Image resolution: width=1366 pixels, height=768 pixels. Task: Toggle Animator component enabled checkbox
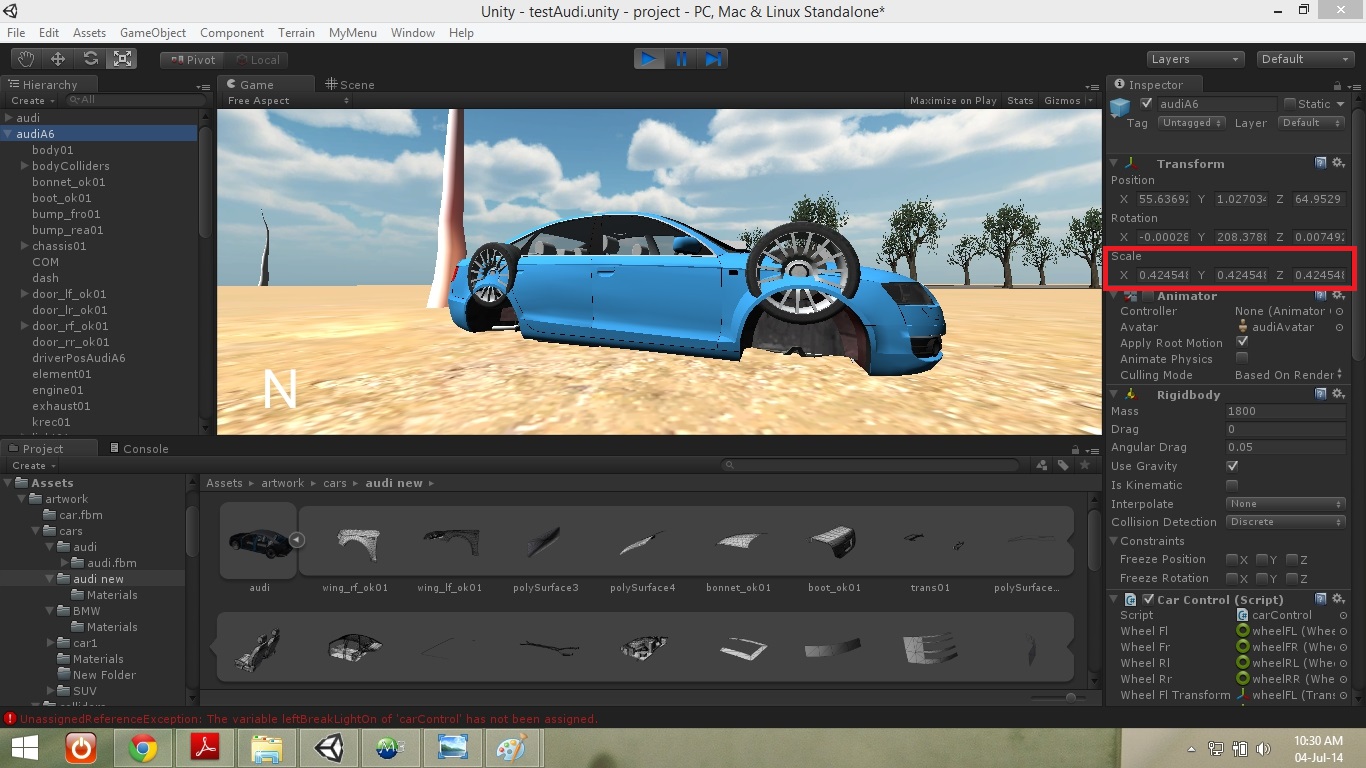(1148, 295)
